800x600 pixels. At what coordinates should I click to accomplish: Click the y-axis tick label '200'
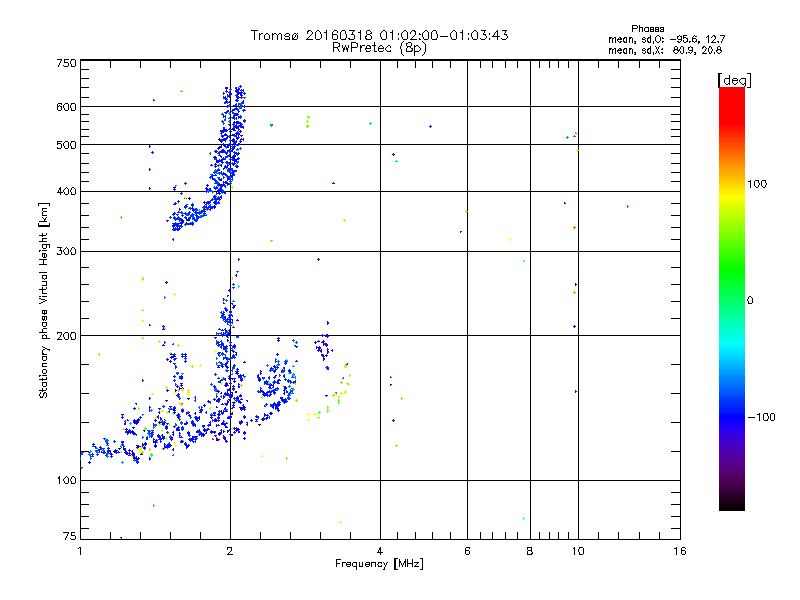click(x=66, y=336)
